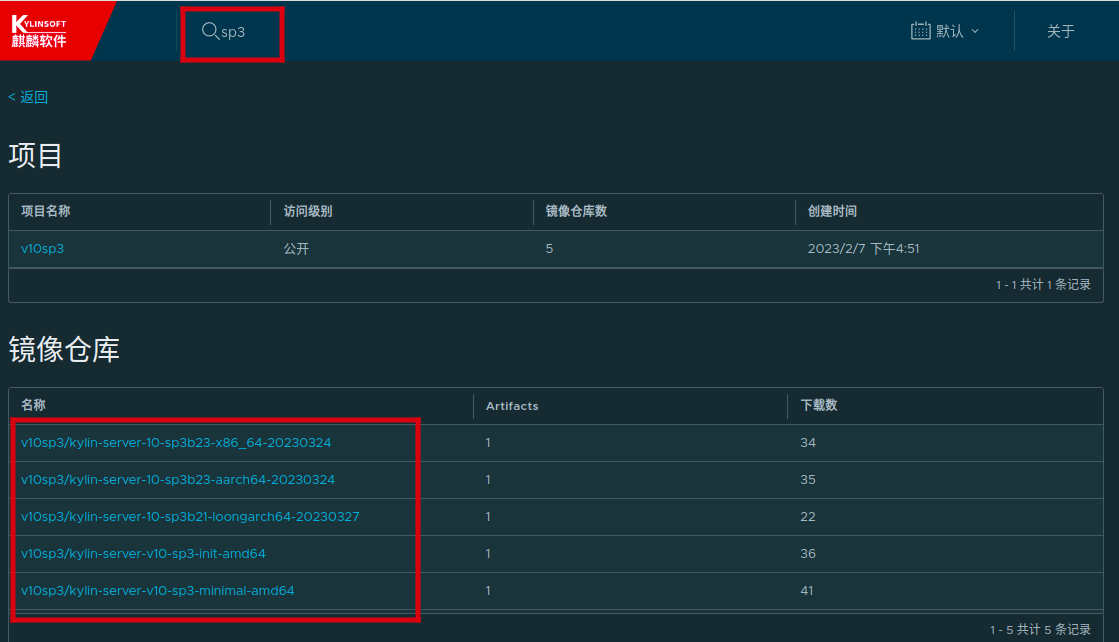Click the calendar icon beside 默认
This screenshot has height=642, width=1119.
[x=920, y=31]
